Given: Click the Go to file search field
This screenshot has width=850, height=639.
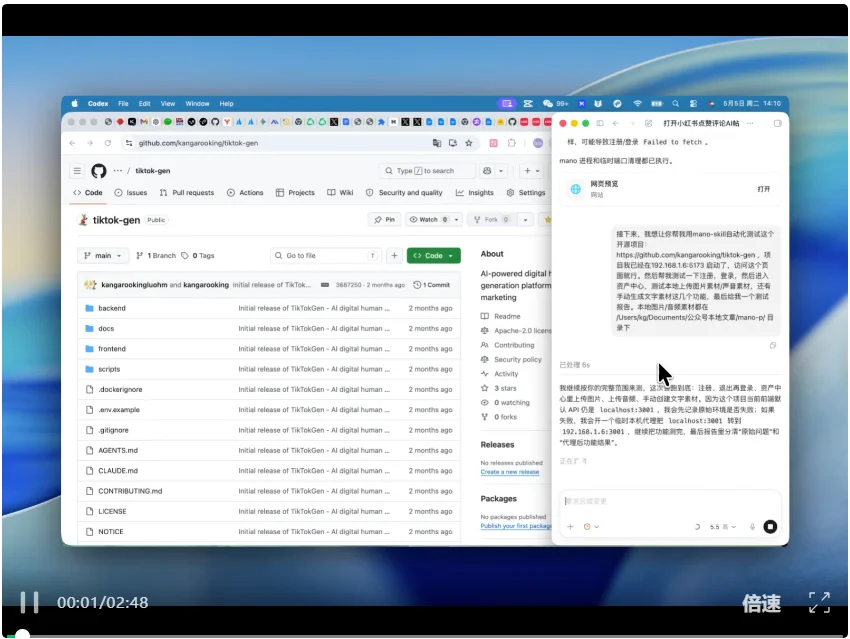Looking at the screenshot, I should point(325,255).
